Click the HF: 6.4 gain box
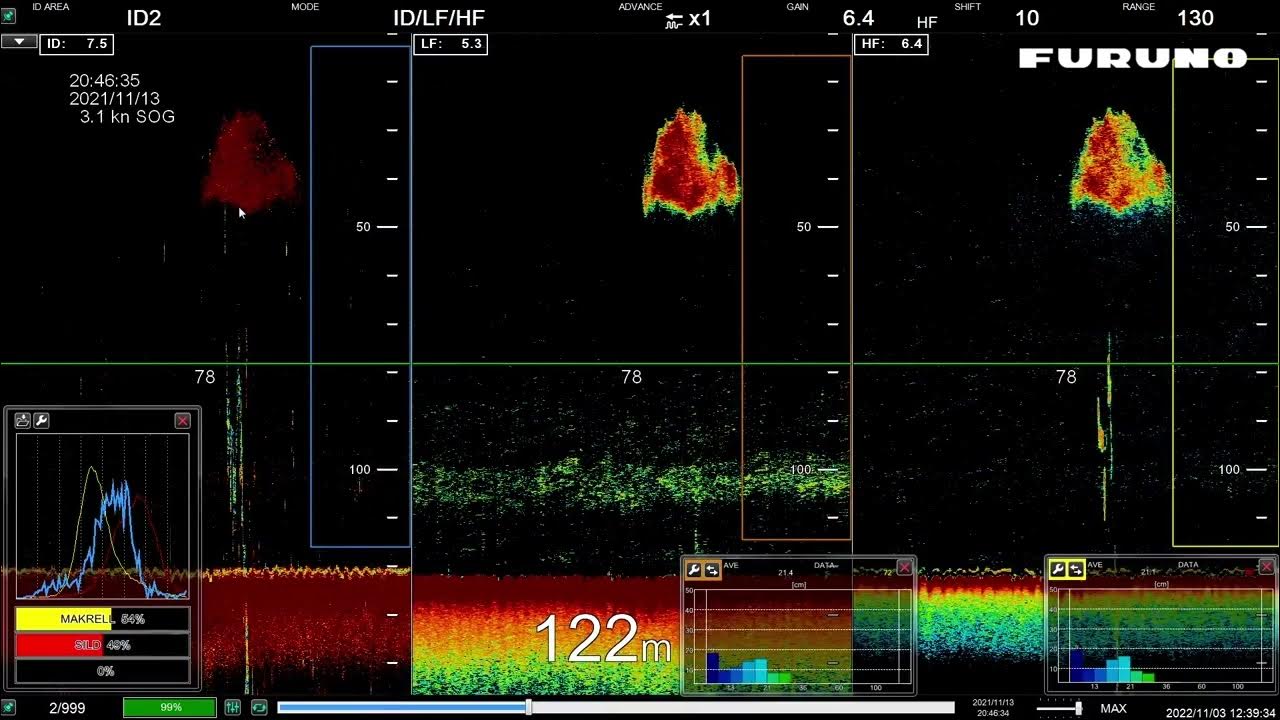The width and height of the screenshot is (1280, 720). tap(891, 44)
